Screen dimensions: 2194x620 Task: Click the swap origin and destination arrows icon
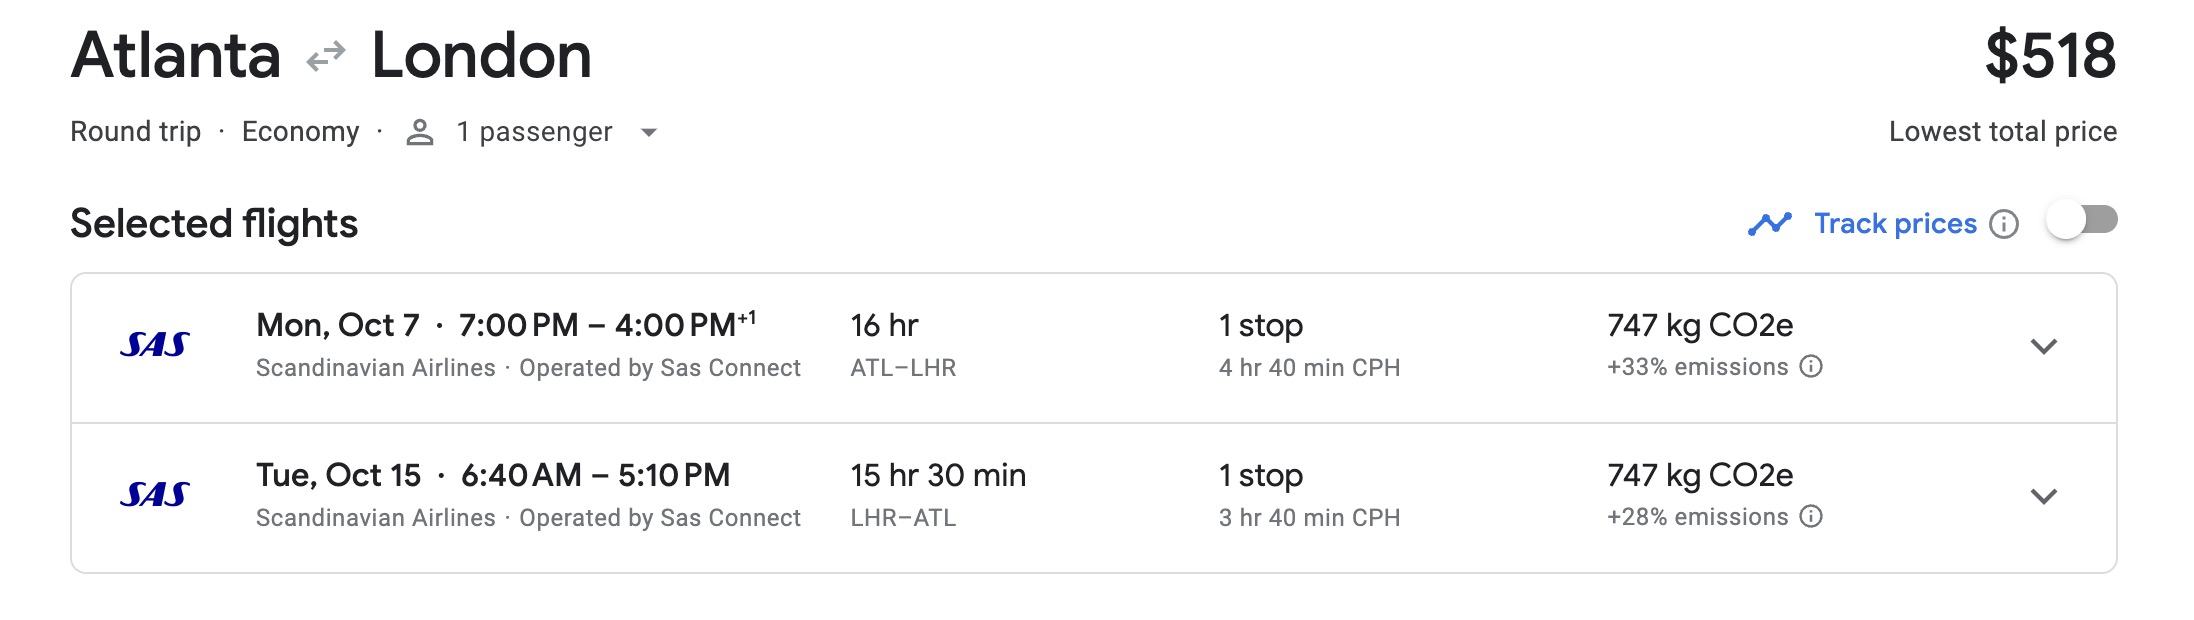pos(323,57)
